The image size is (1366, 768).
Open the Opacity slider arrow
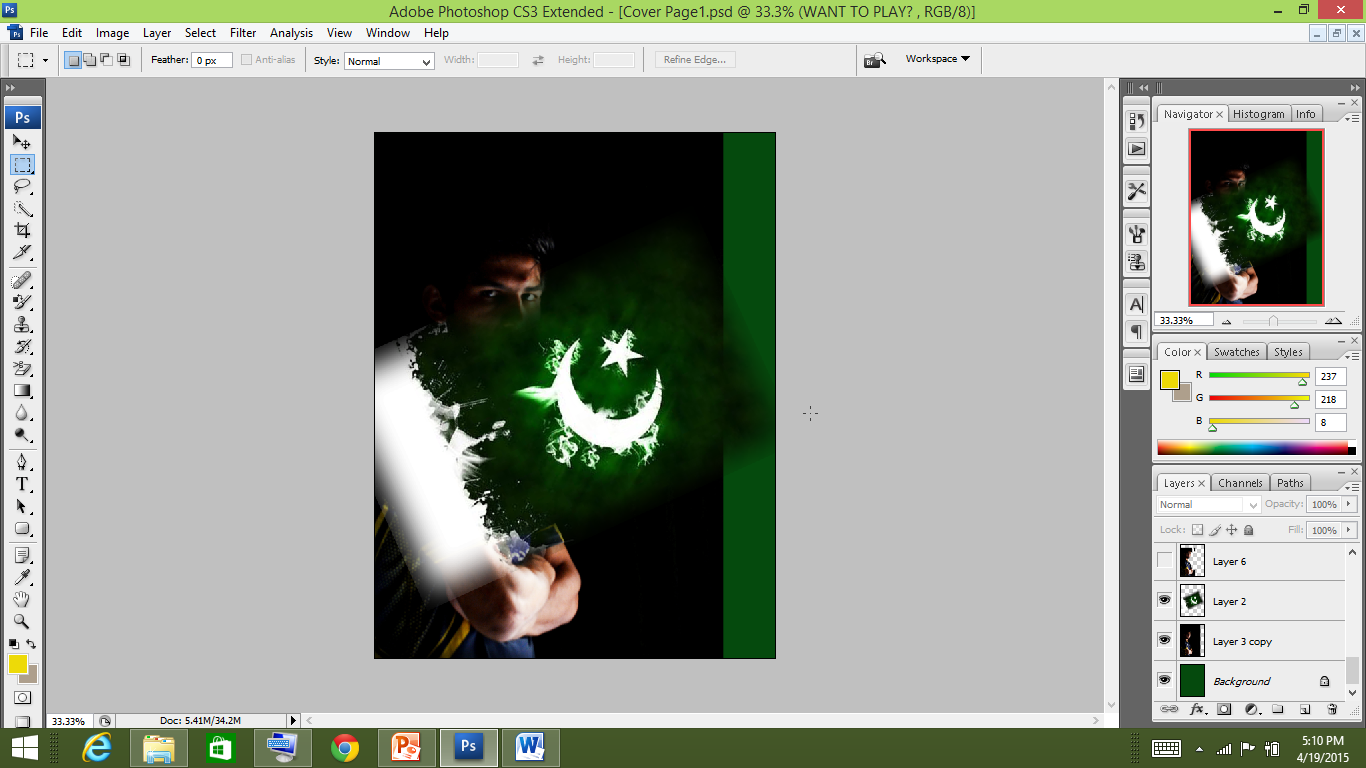(1349, 505)
